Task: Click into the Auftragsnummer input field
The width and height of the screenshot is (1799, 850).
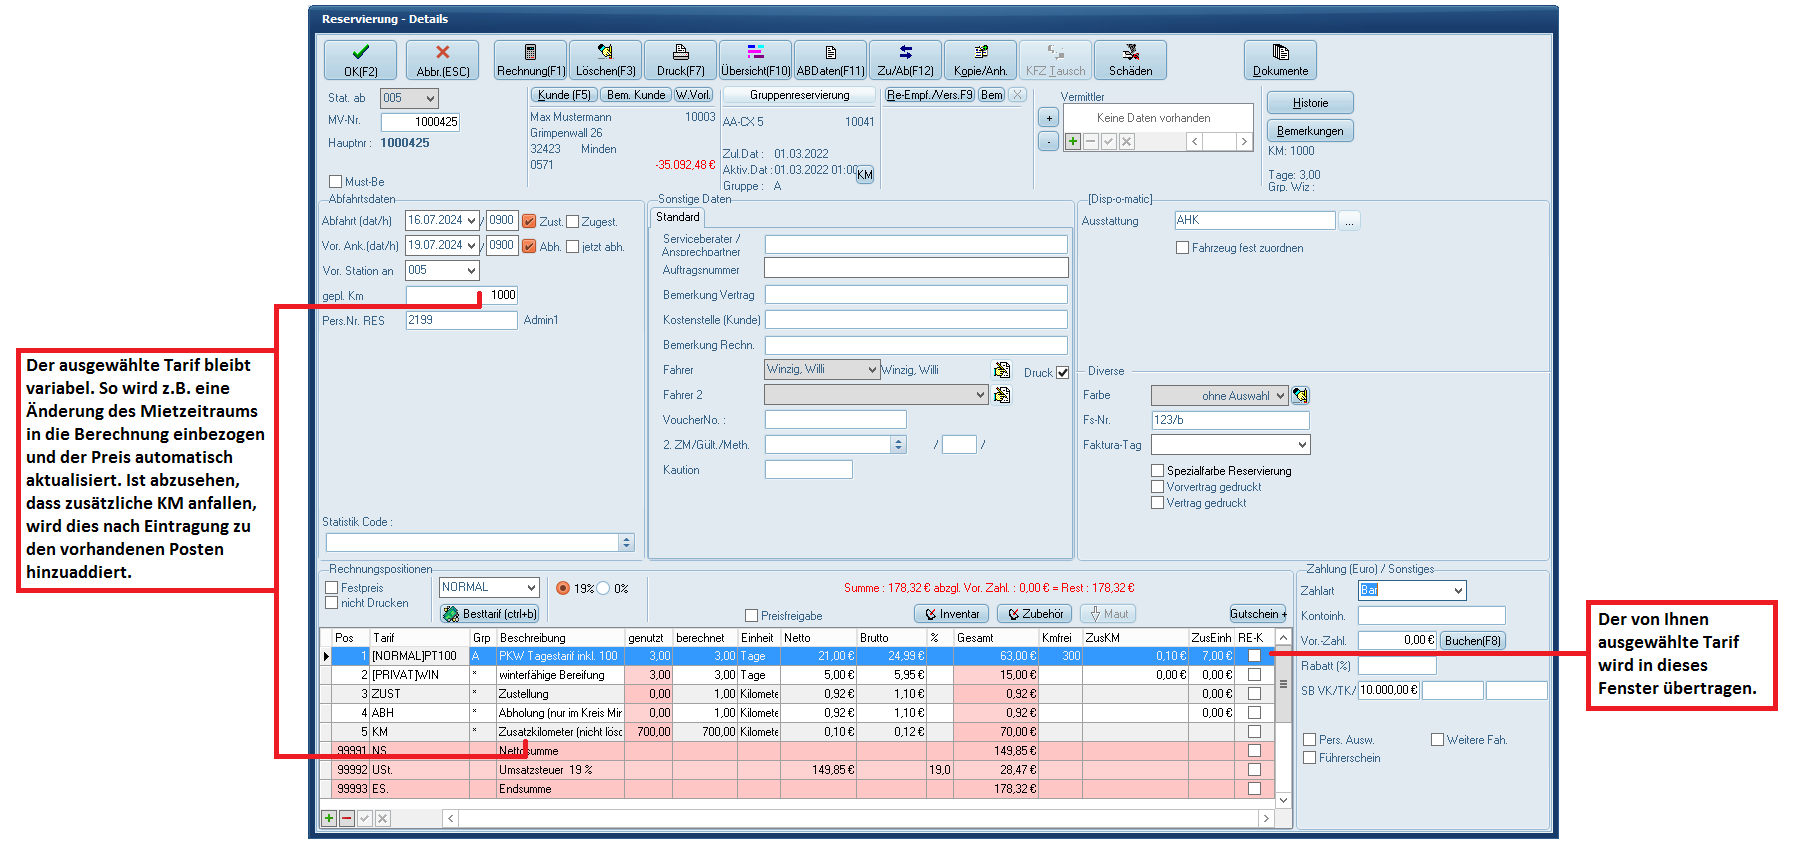Action: point(915,268)
